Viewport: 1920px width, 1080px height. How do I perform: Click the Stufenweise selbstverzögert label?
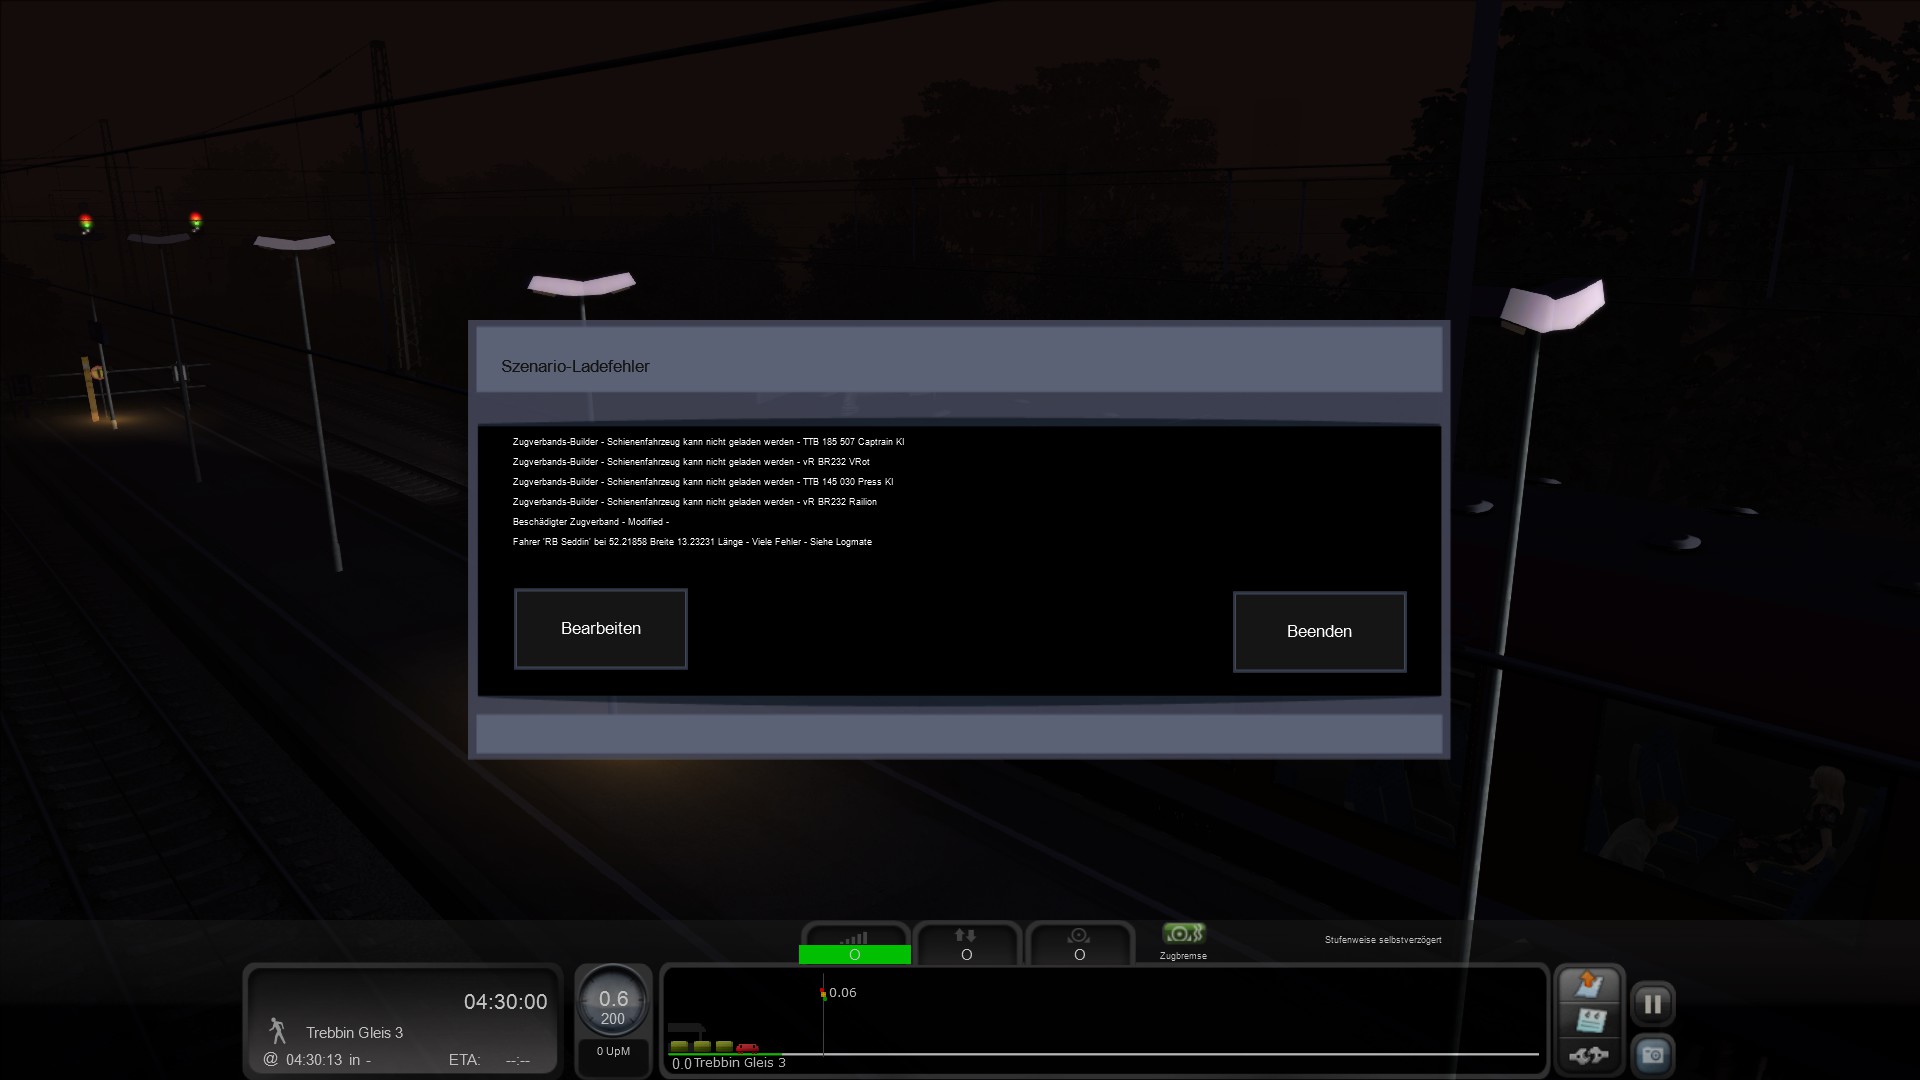click(1382, 940)
